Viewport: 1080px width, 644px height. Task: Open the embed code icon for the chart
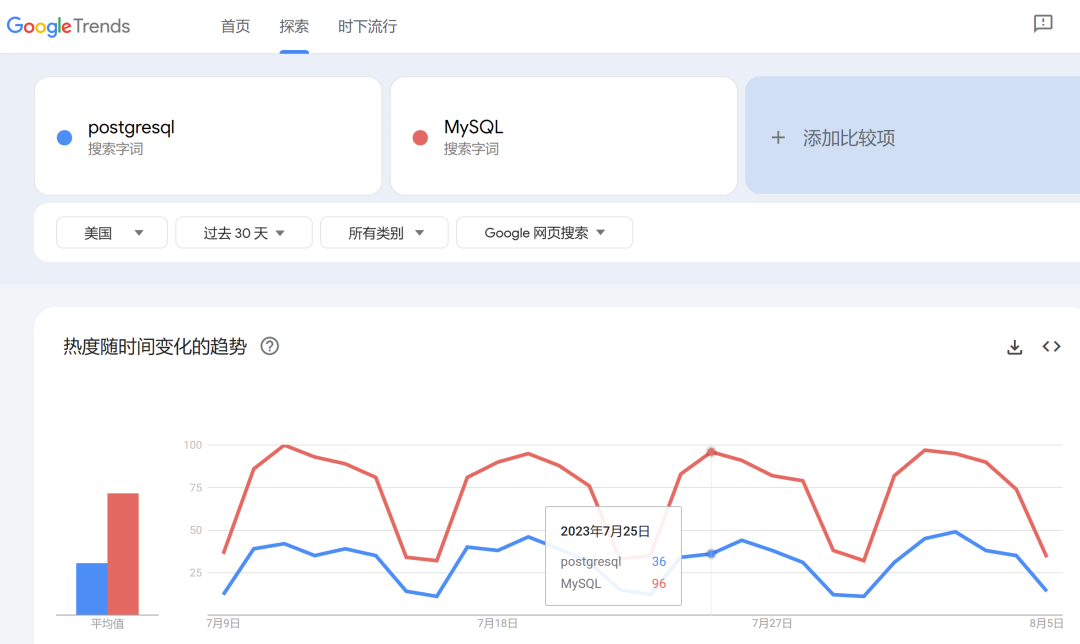point(1051,346)
